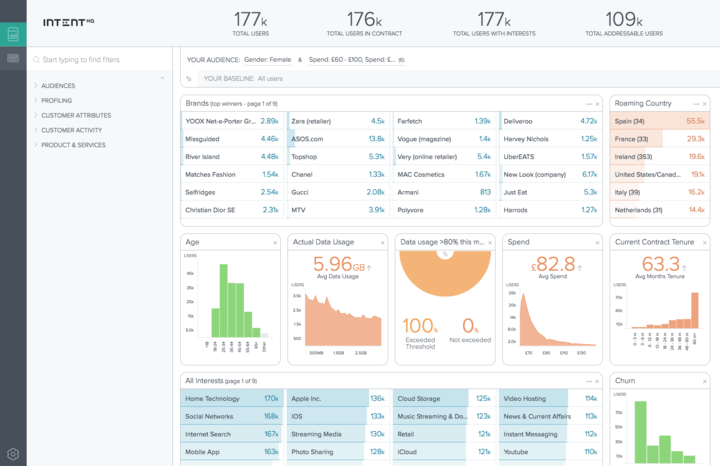Select the Apple Inc. interest row
Image resolution: width=720 pixels, height=466 pixels.
(x=338, y=399)
